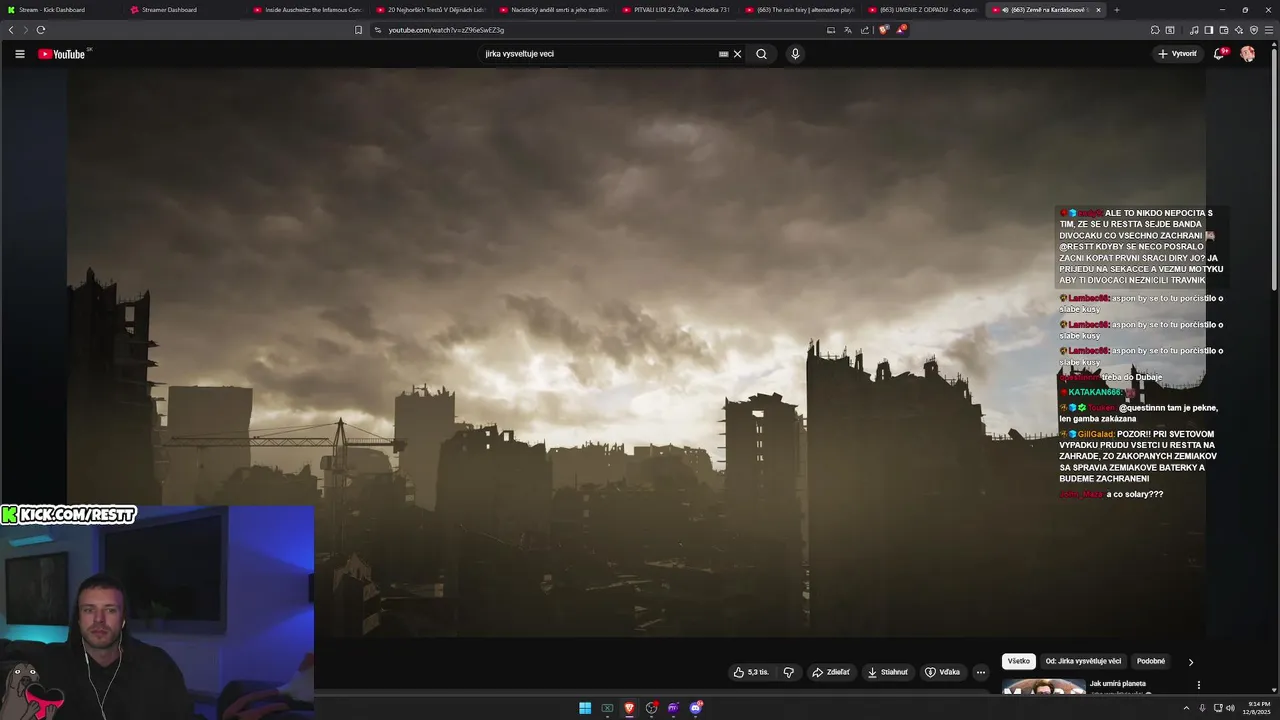1280x720 pixels.
Task: Share the video using Zdieľať
Action: pyautogui.click(x=831, y=672)
